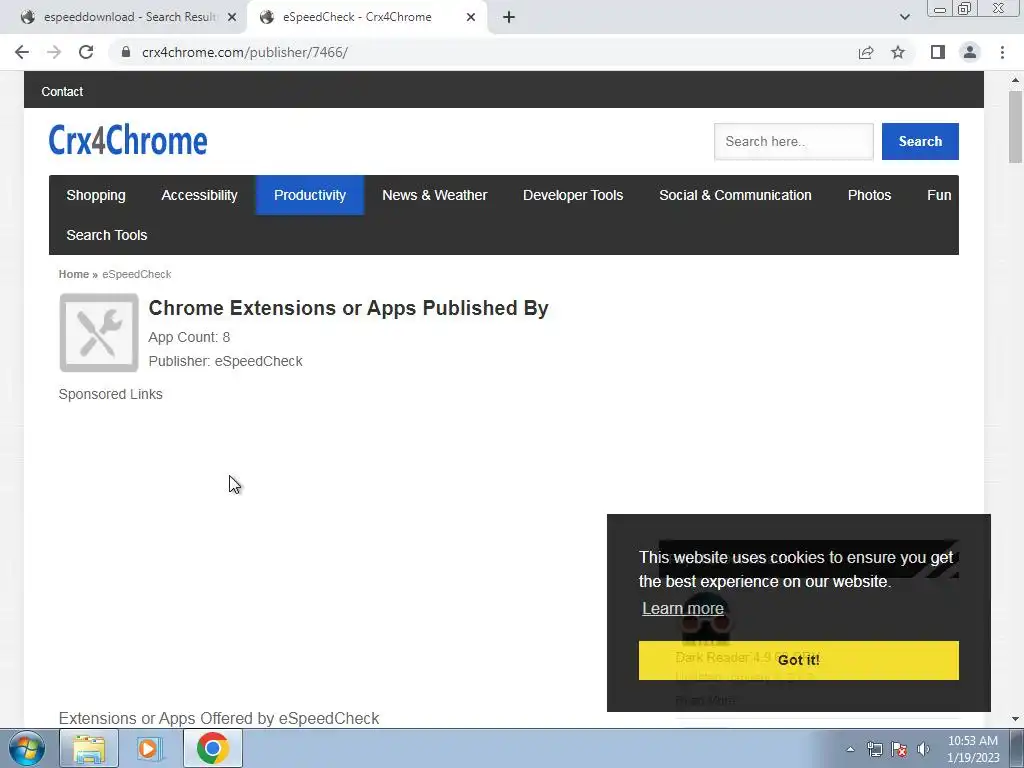Click the volume speaker icon

click(923, 749)
